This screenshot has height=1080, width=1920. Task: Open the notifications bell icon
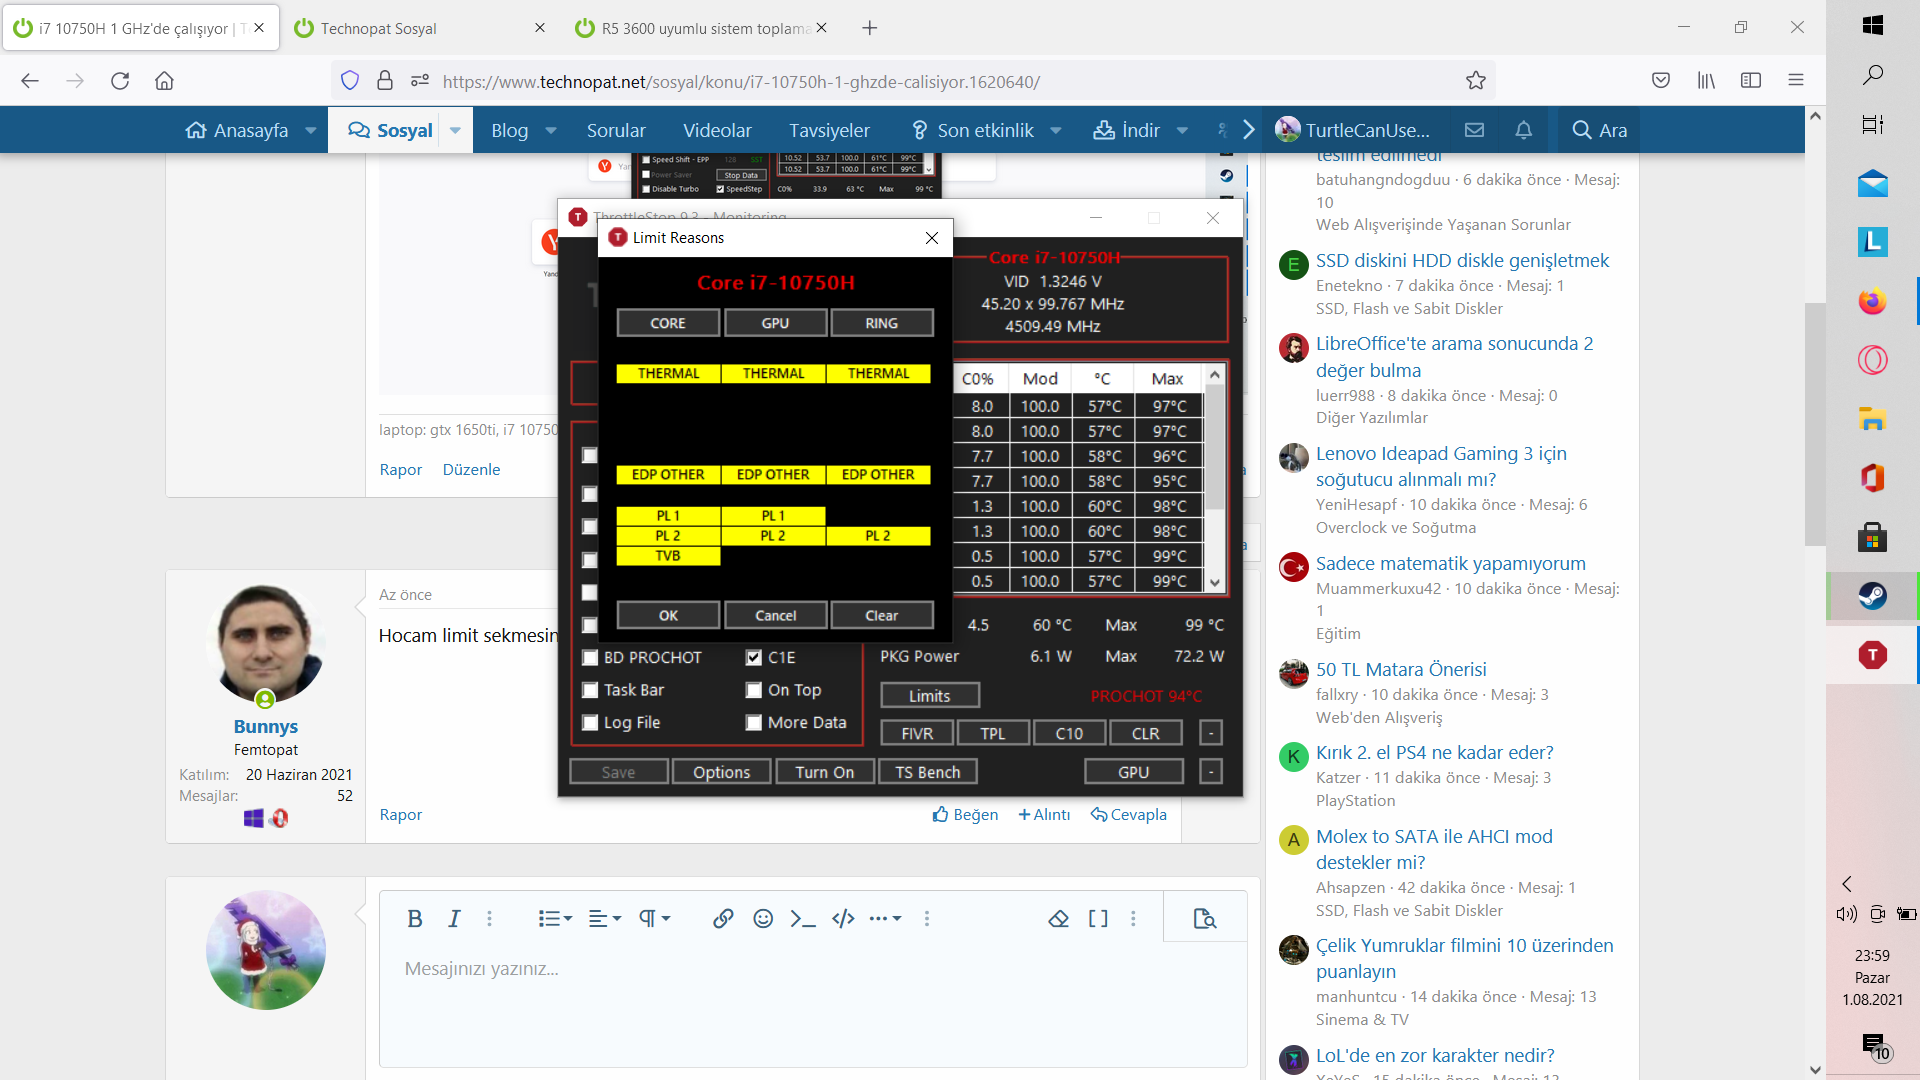pyautogui.click(x=1523, y=130)
